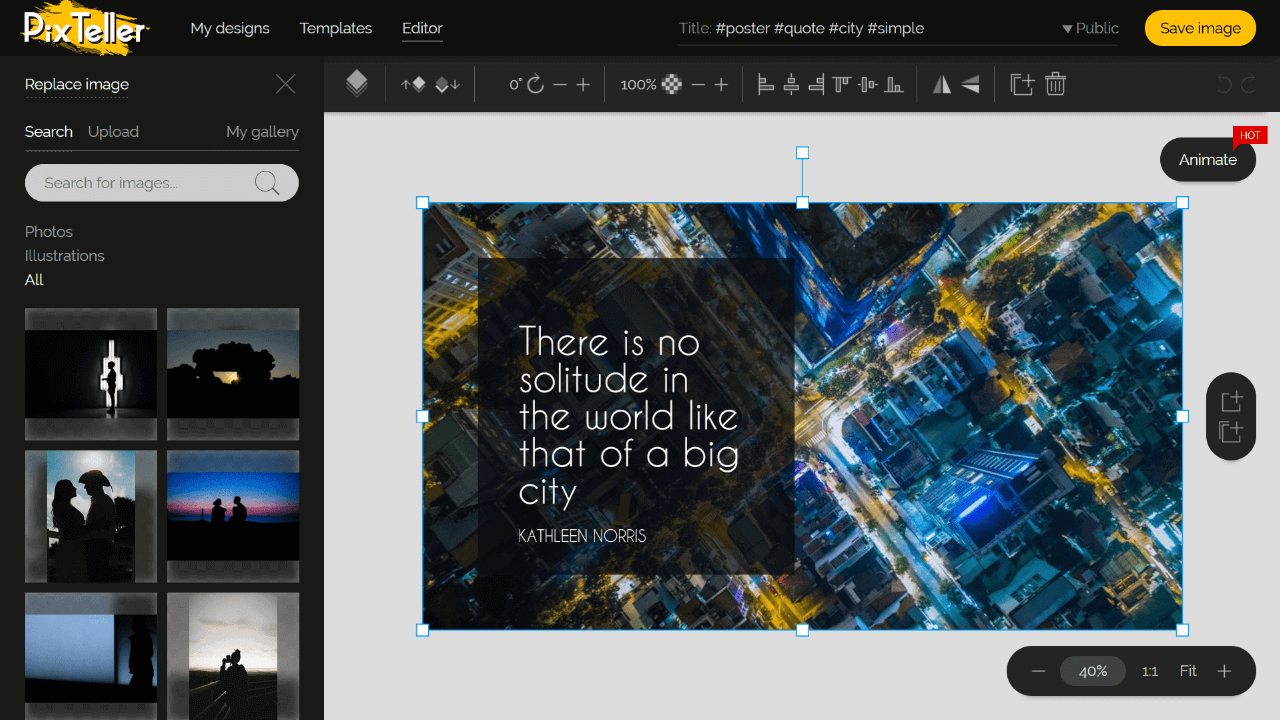Click the quote text on canvas
Screen dimensions: 1280x720
pyautogui.click(x=628, y=416)
